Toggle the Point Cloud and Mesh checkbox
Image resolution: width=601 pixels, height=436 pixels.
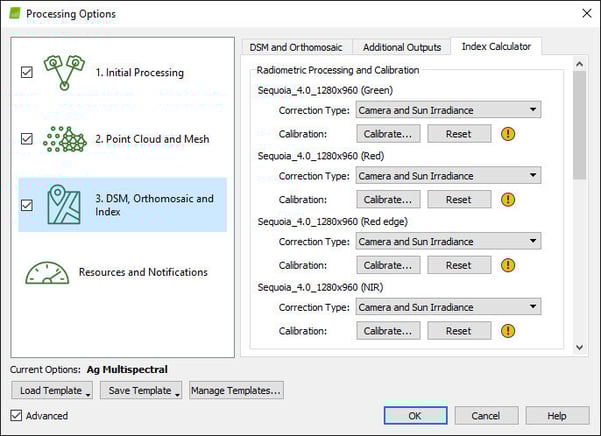pyautogui.click(x=27, y=139)
